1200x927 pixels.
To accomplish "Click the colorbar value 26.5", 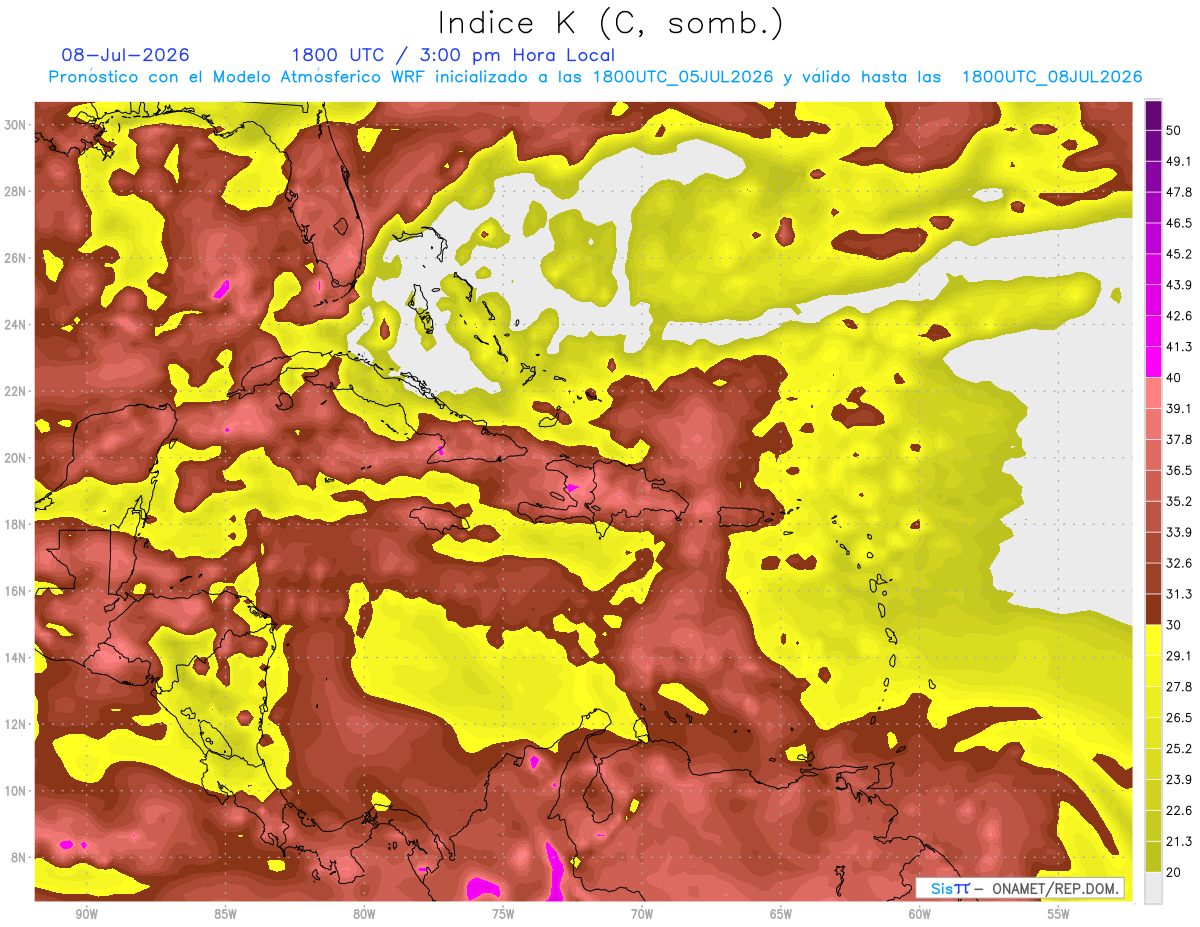I will coord(1180,718).
